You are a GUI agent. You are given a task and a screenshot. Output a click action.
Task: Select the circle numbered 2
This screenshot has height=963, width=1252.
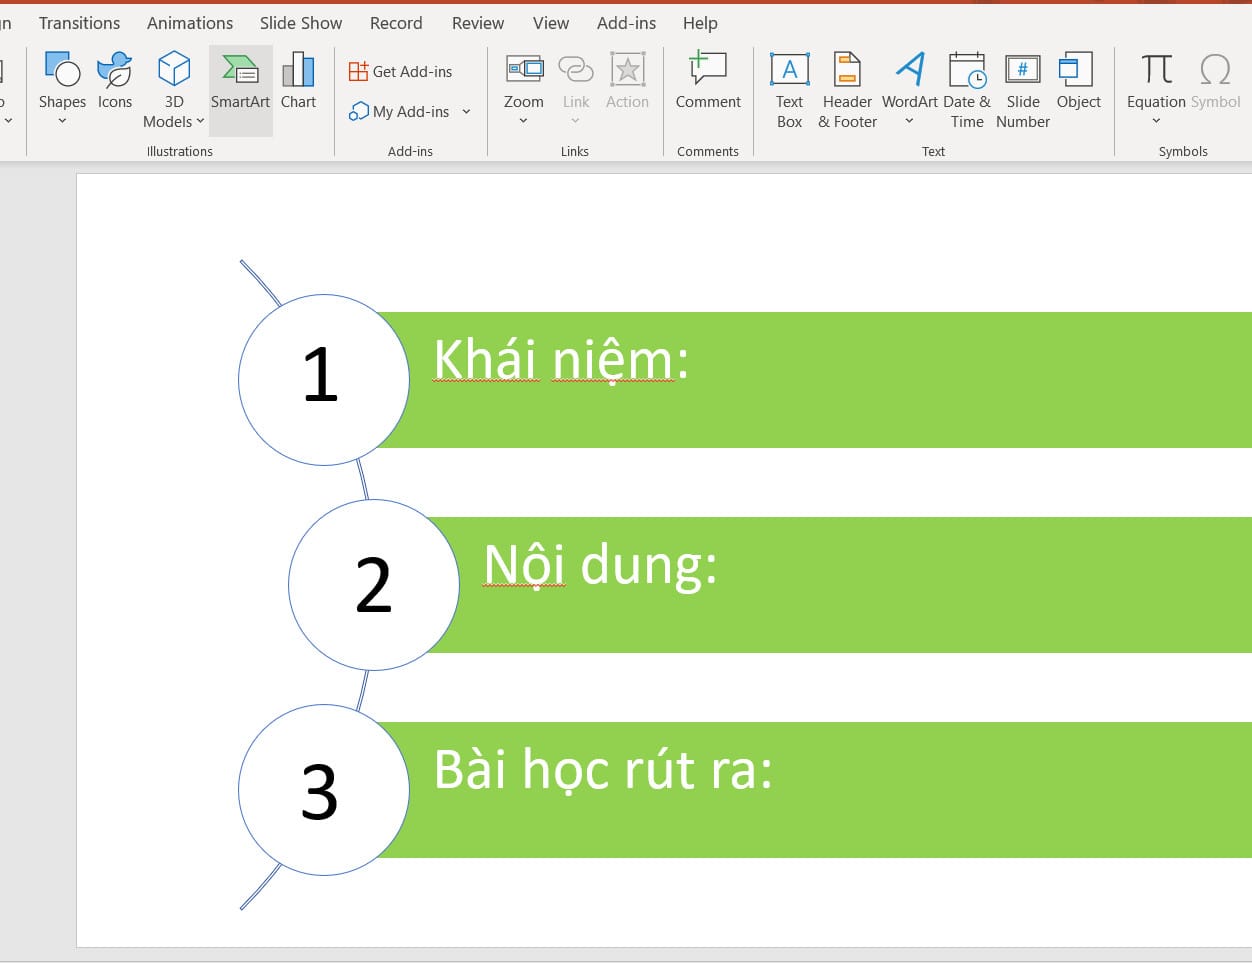[374, 585]
